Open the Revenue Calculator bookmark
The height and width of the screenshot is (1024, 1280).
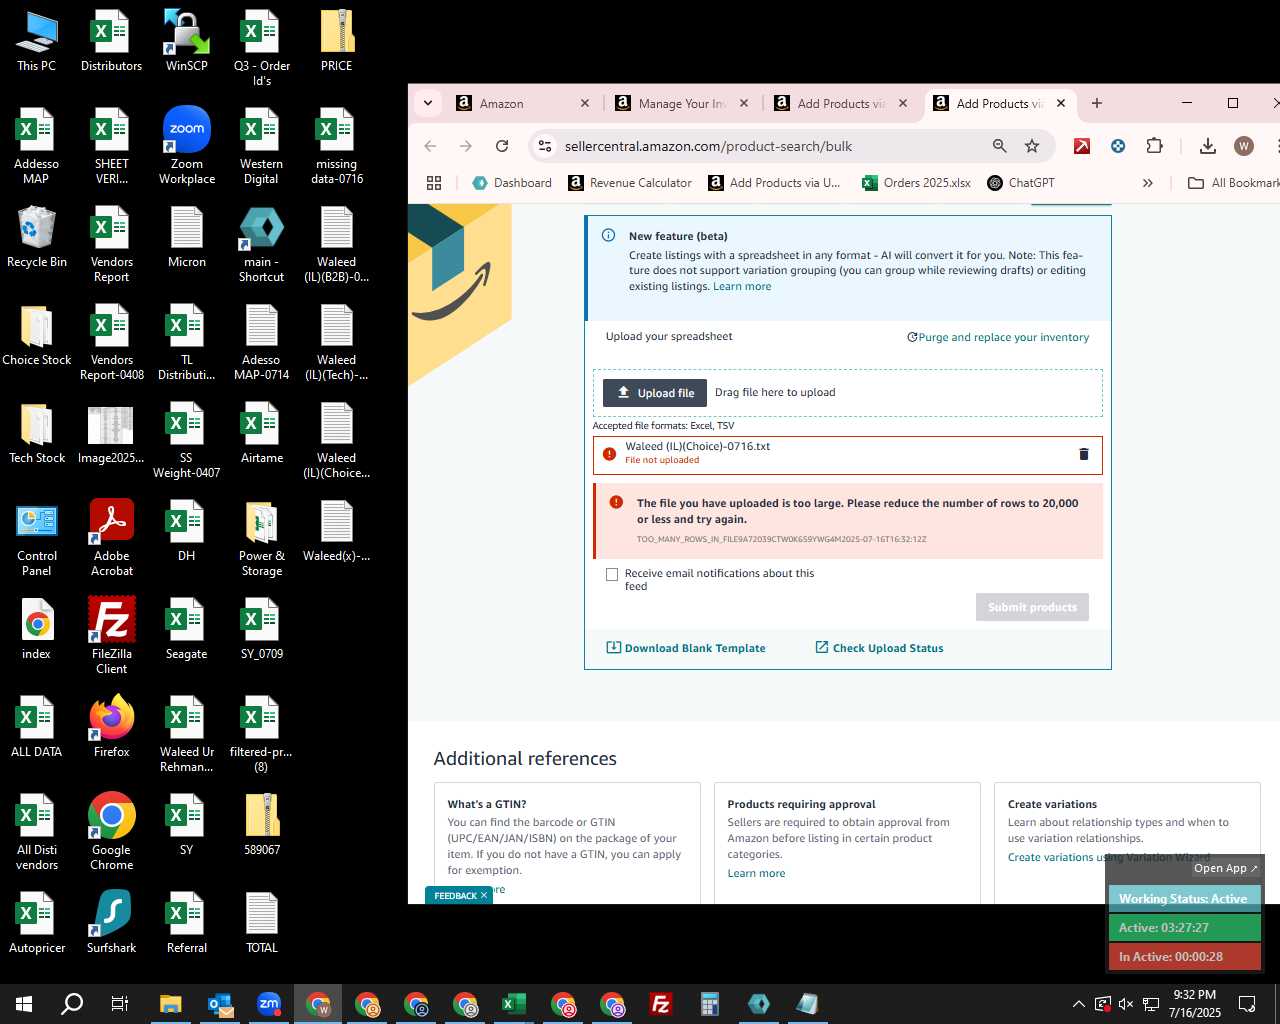[630, 183]
